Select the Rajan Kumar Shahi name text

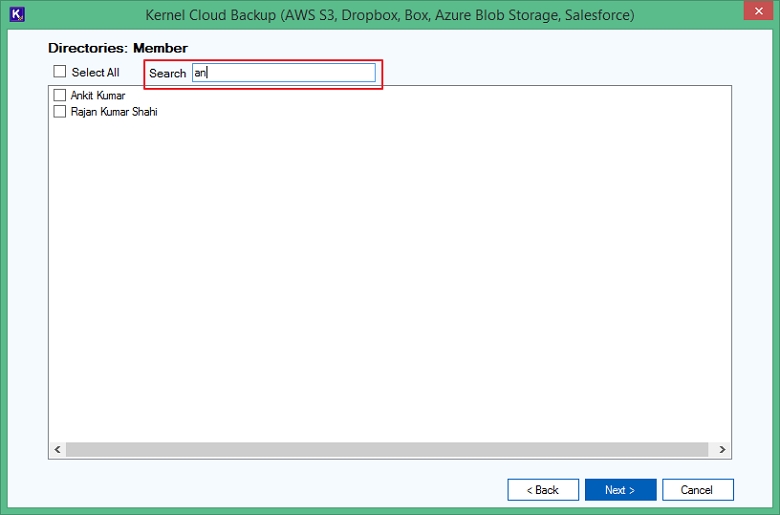coord(114,111)
